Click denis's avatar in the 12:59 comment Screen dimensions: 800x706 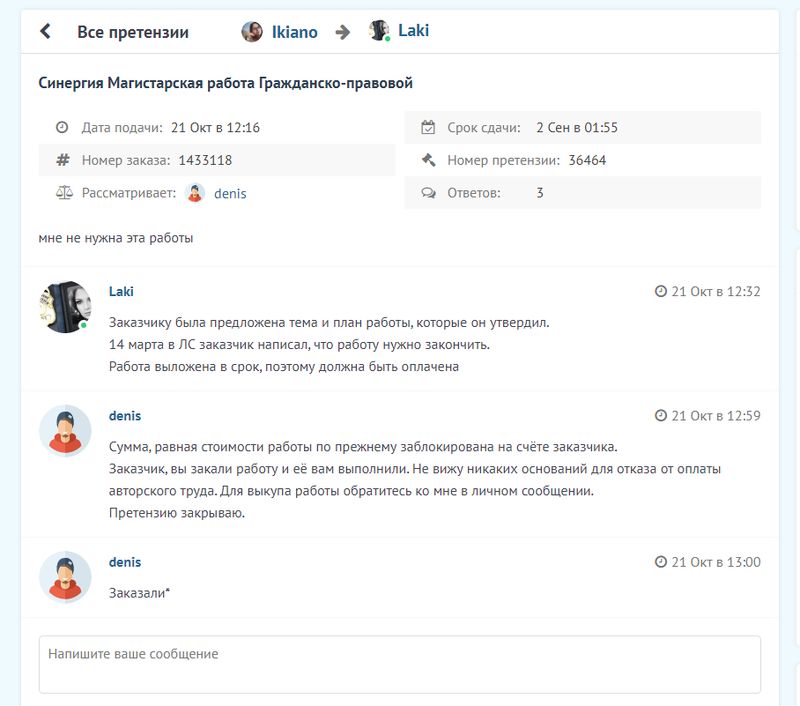(x=65, y=431)
